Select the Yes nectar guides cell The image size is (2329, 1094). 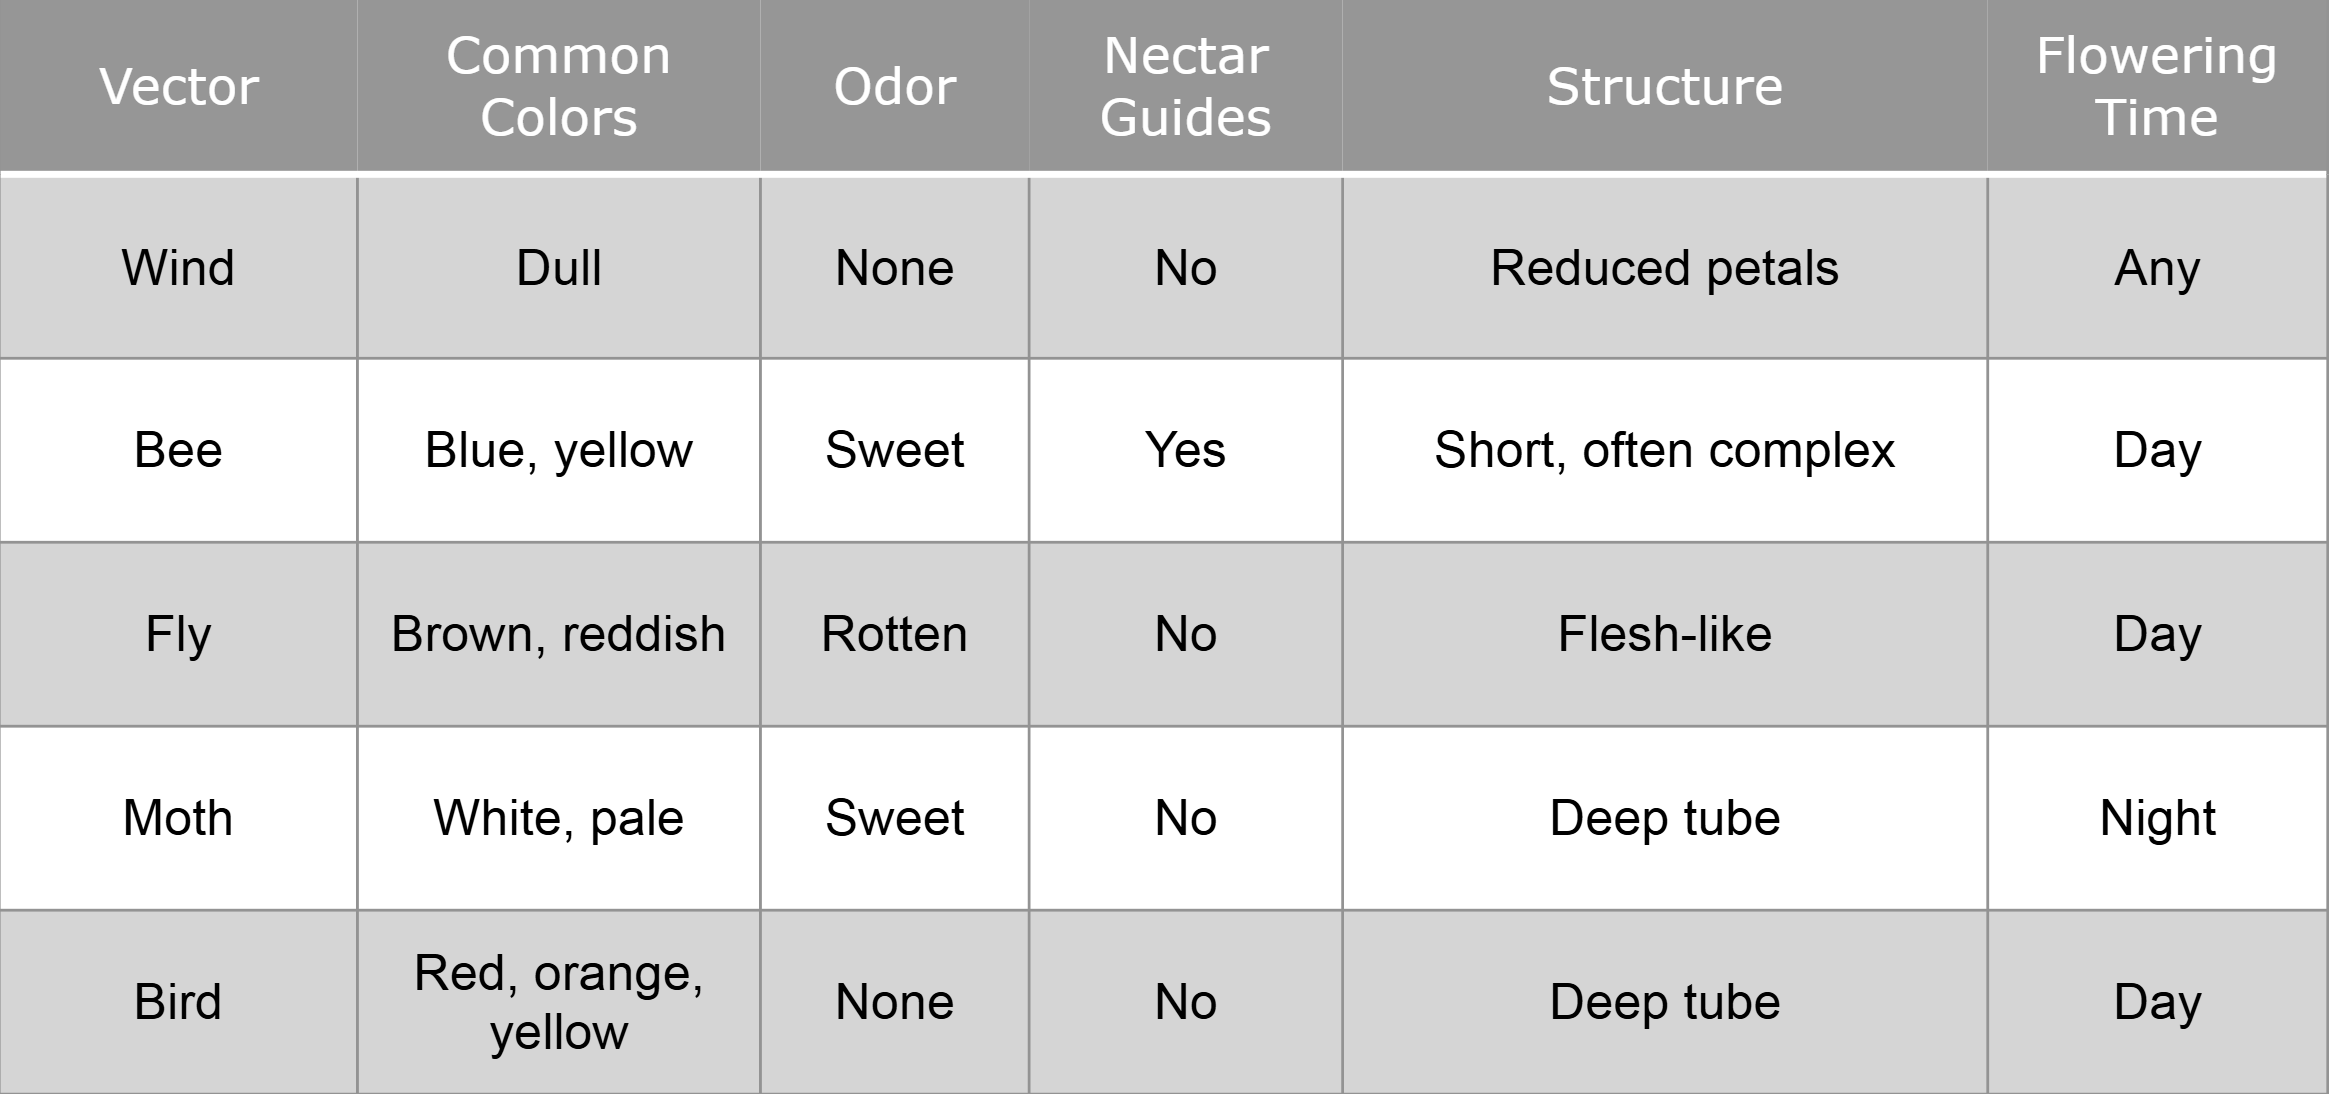click(1185, 450)
